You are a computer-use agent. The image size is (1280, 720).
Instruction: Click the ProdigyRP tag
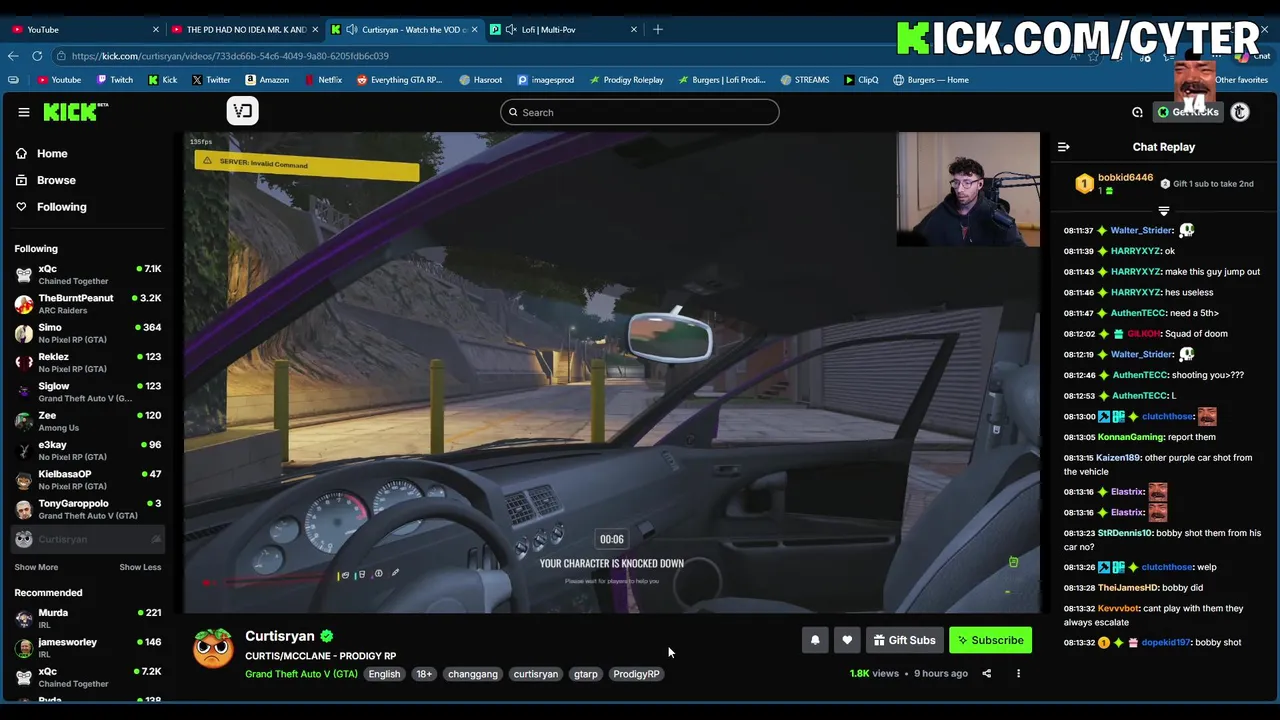(636, 674)
